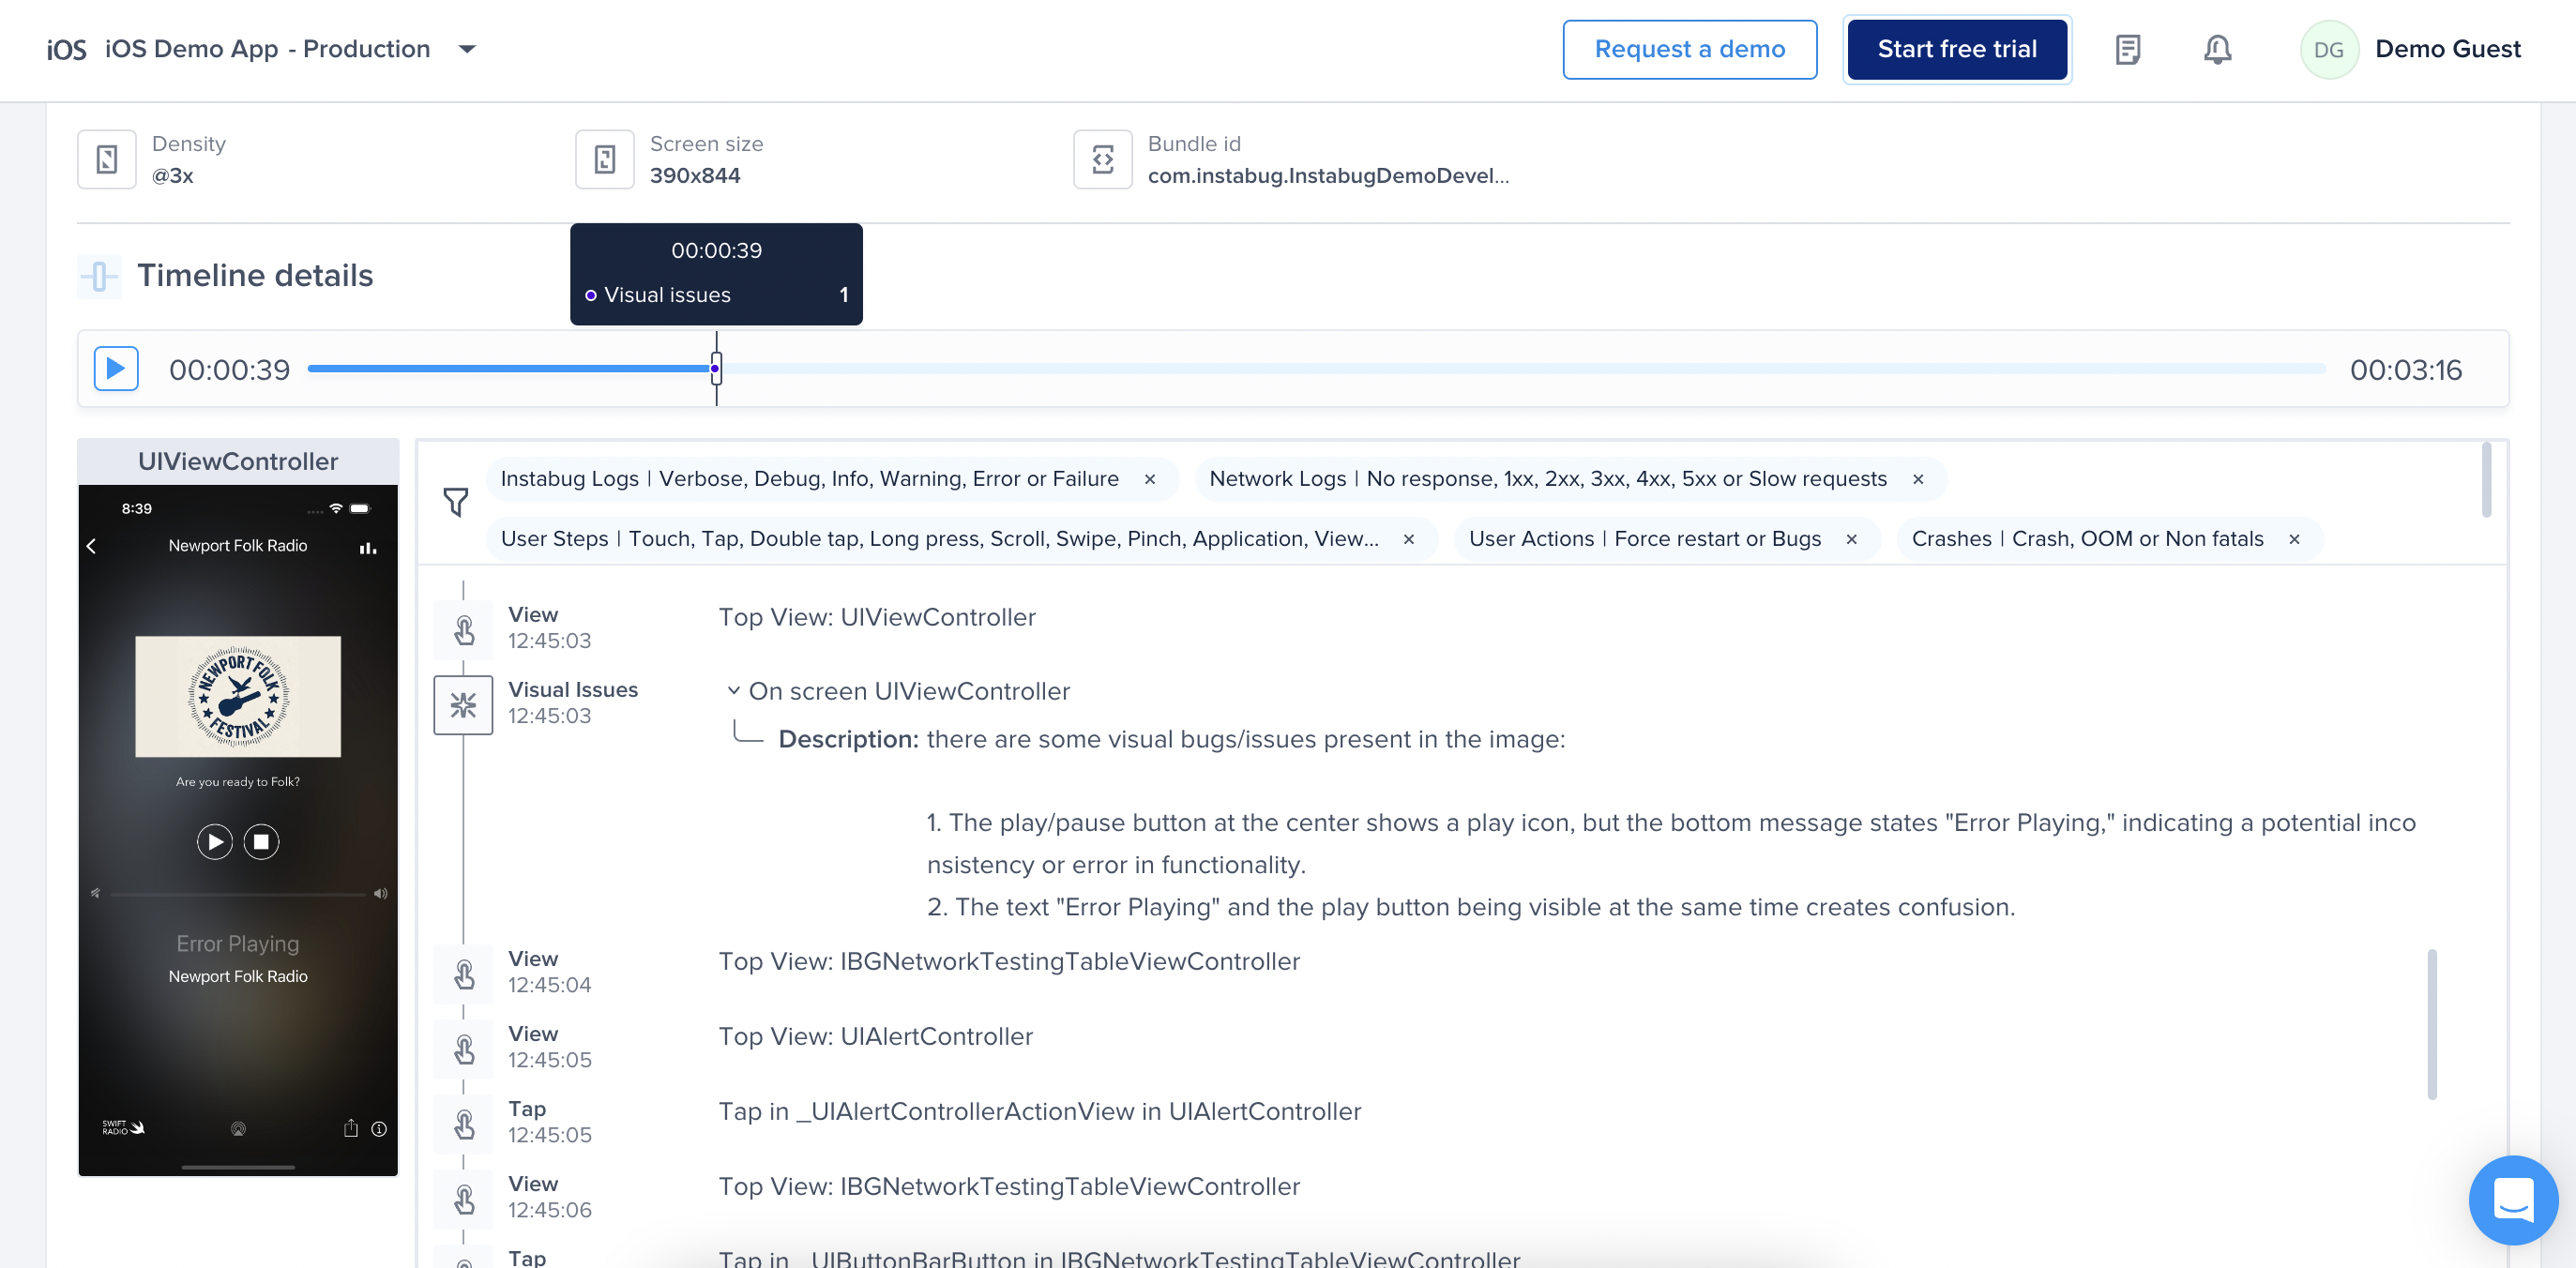The width and height of the screenshot is (2576, 1268).
Task: Click the volume slider in phone screenshot
Action: 238,894
